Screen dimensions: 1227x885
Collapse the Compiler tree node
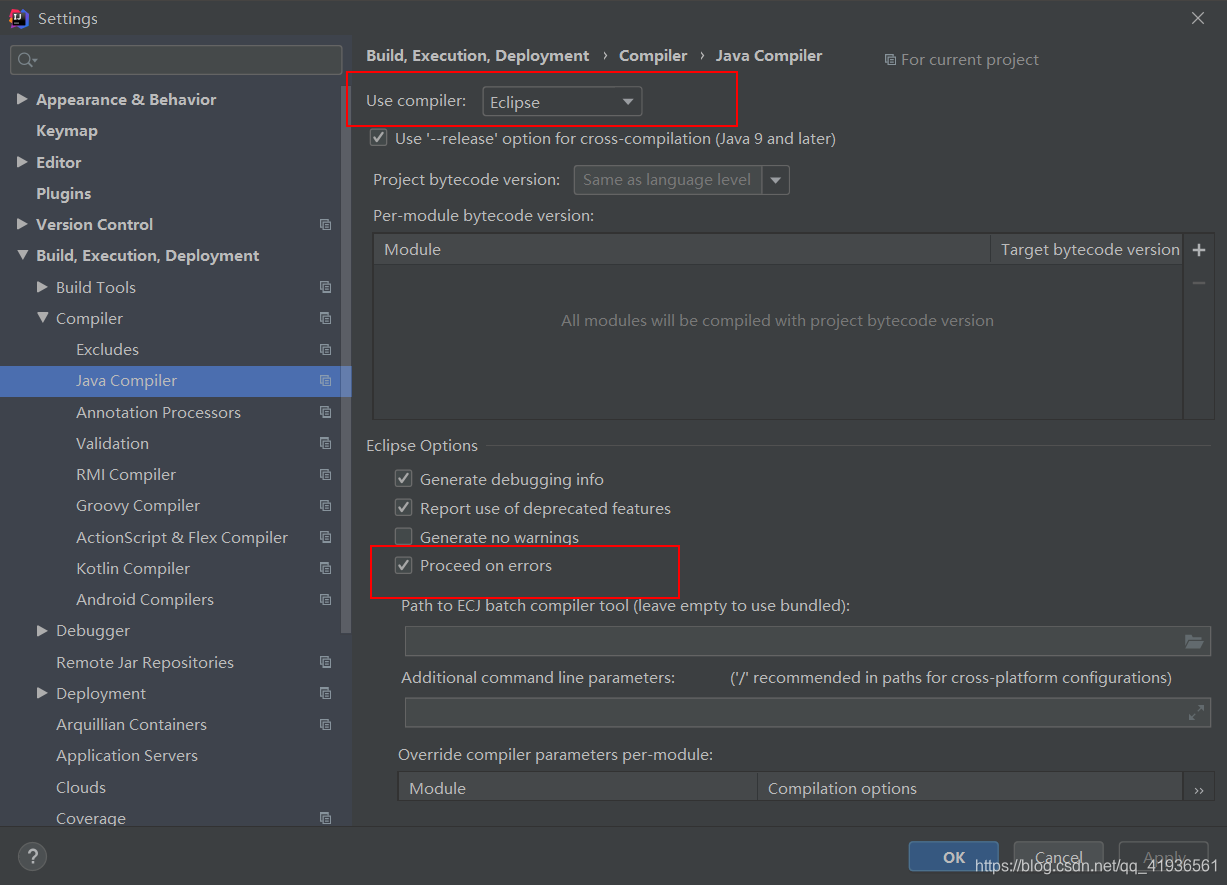coord(42,318)
